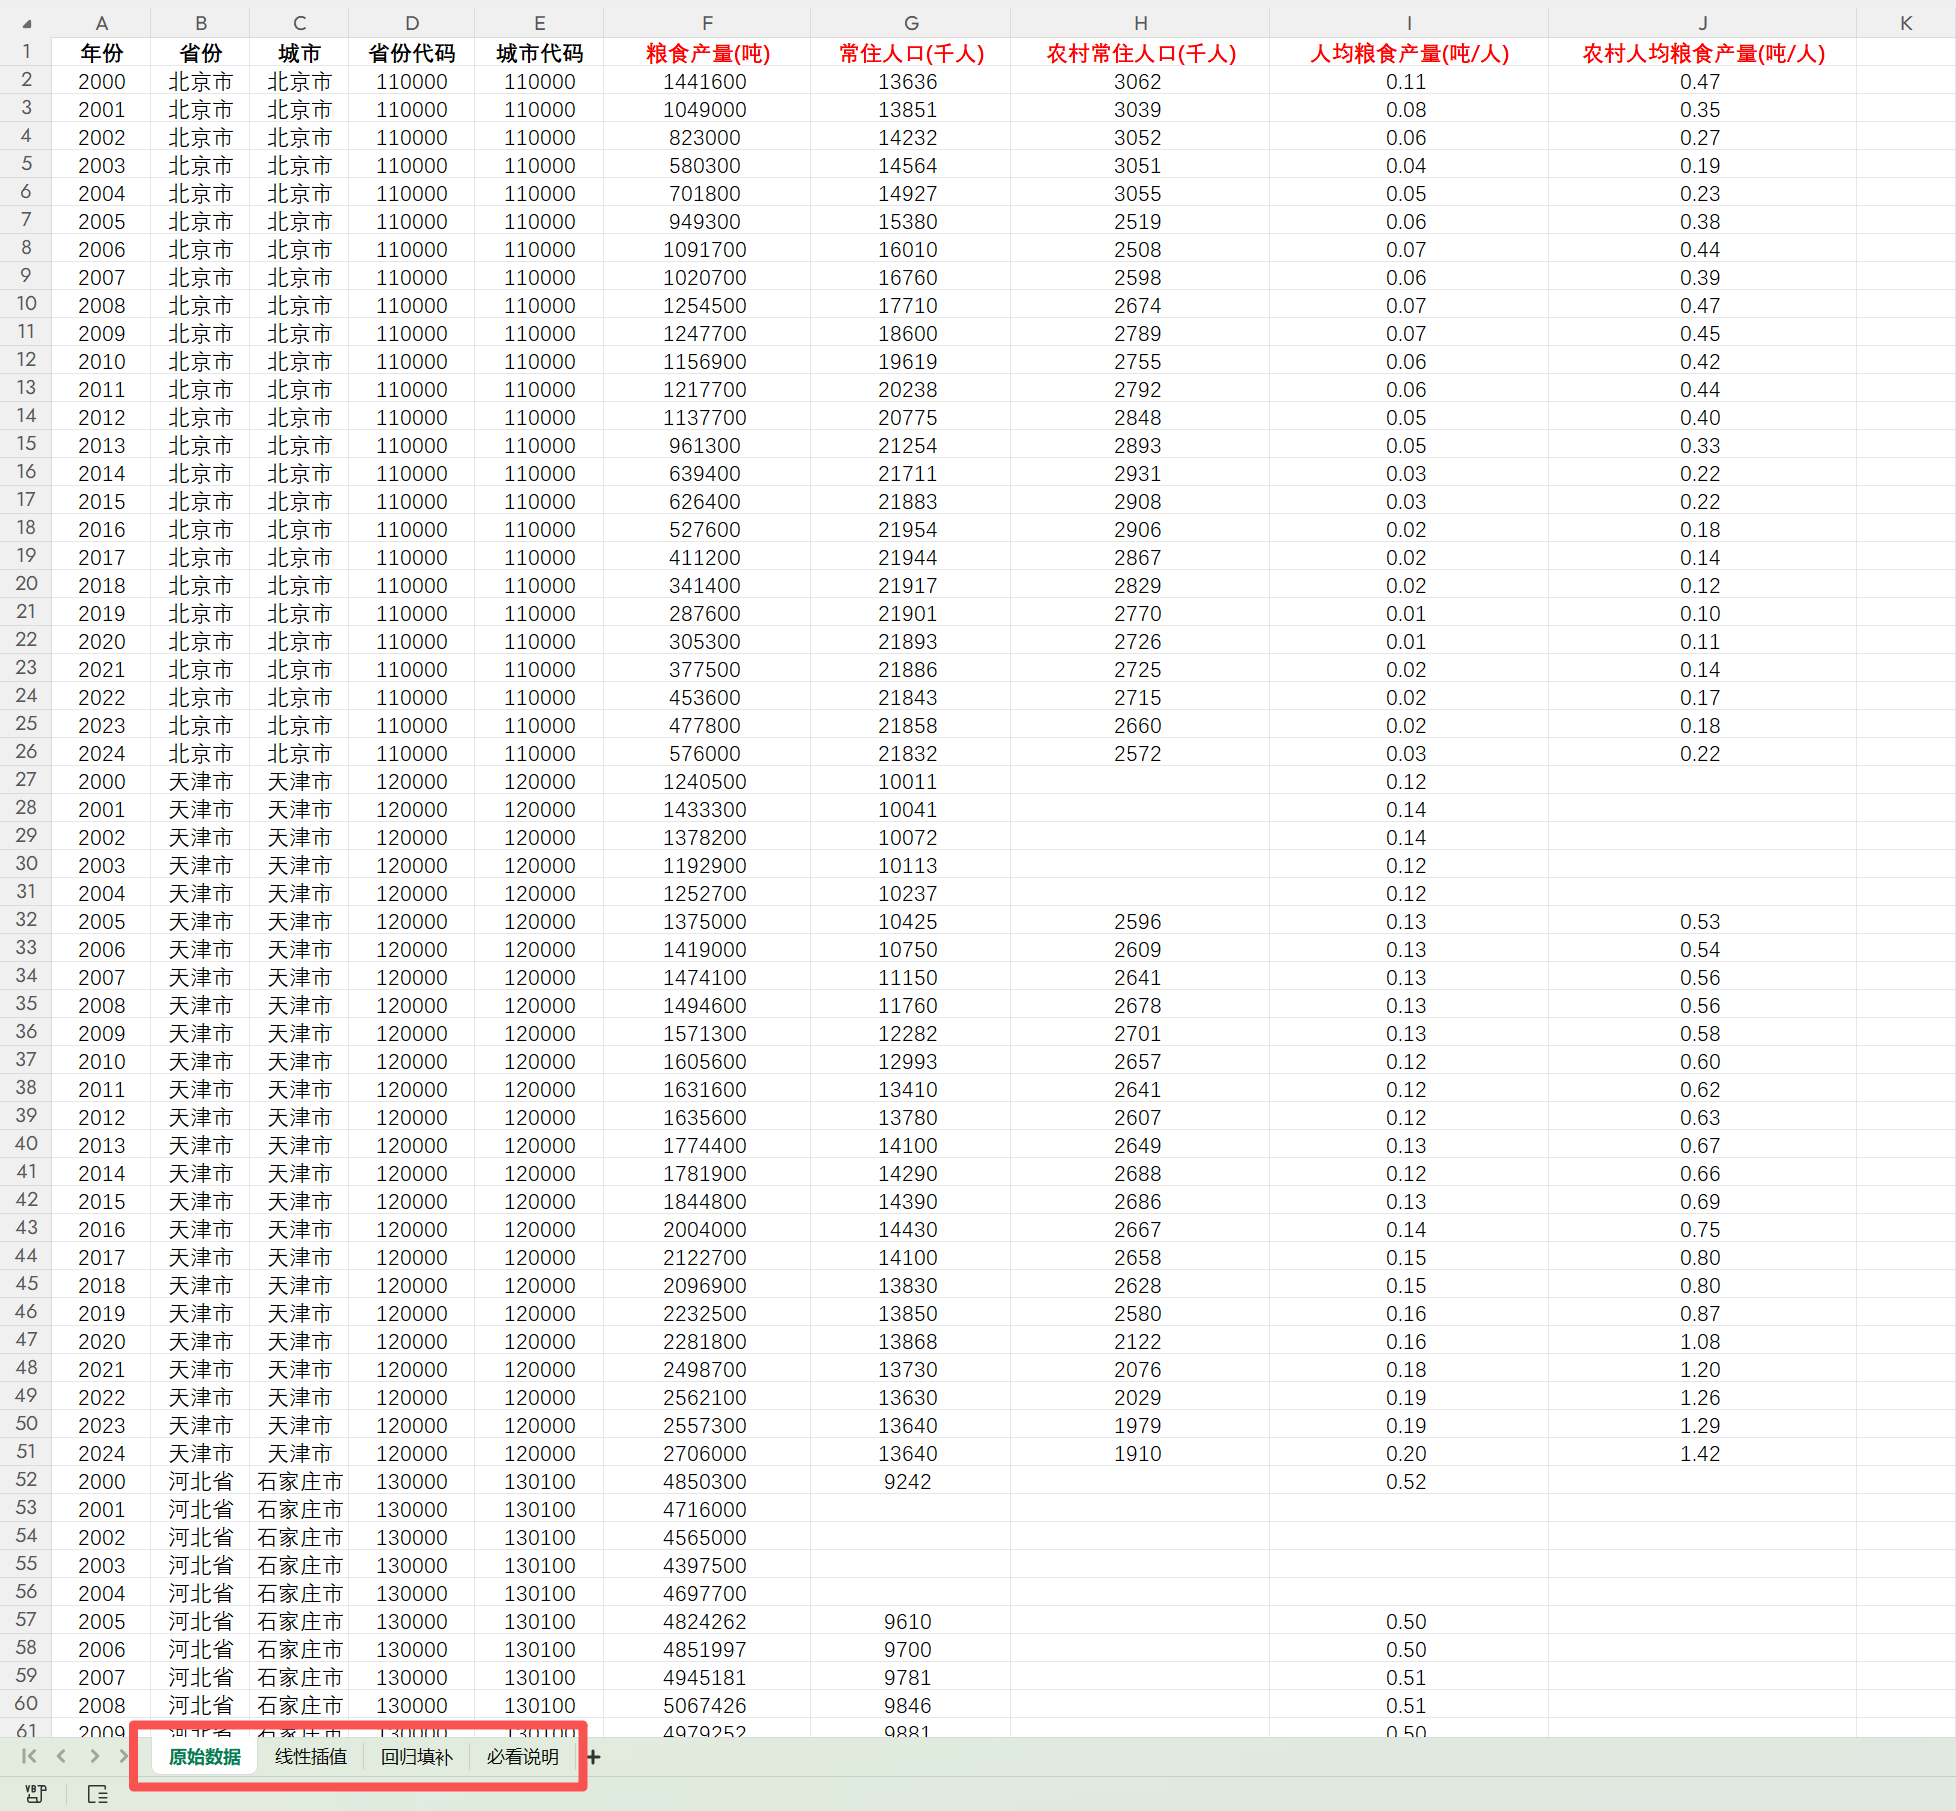The width and height of the screenshot is (1956, 1811).
Task: Click the select-all corner triangle
Action: tap(27, 23)
